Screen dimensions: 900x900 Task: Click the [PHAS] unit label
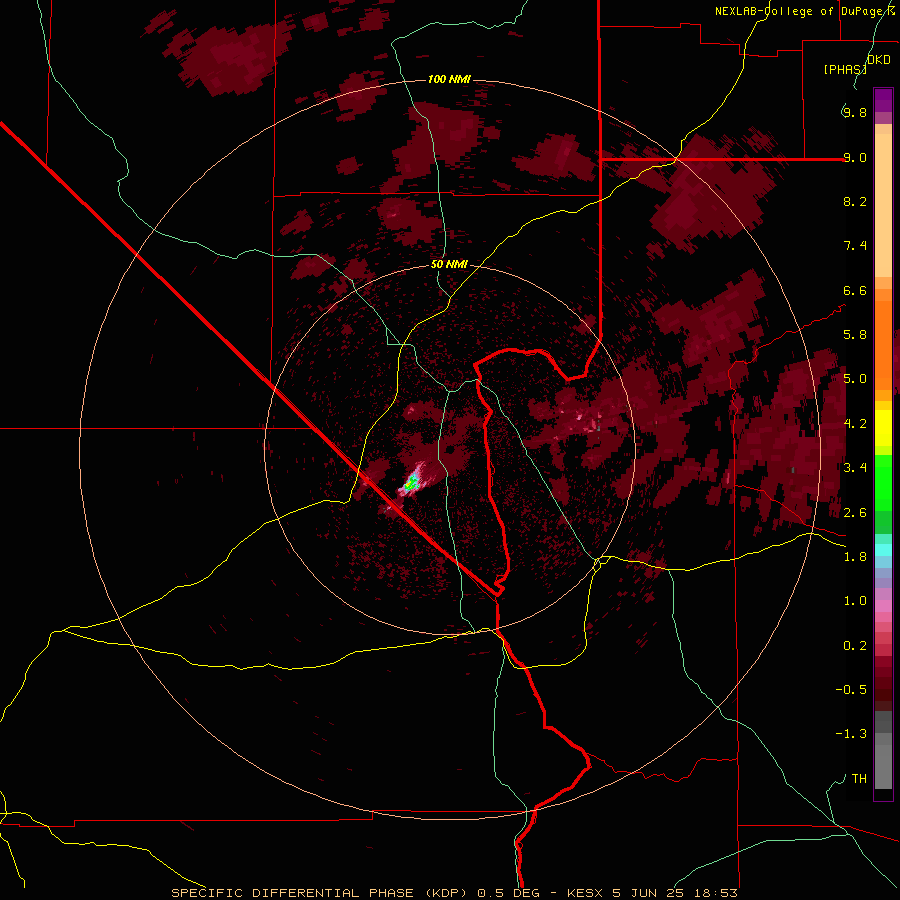click(845, 69)
